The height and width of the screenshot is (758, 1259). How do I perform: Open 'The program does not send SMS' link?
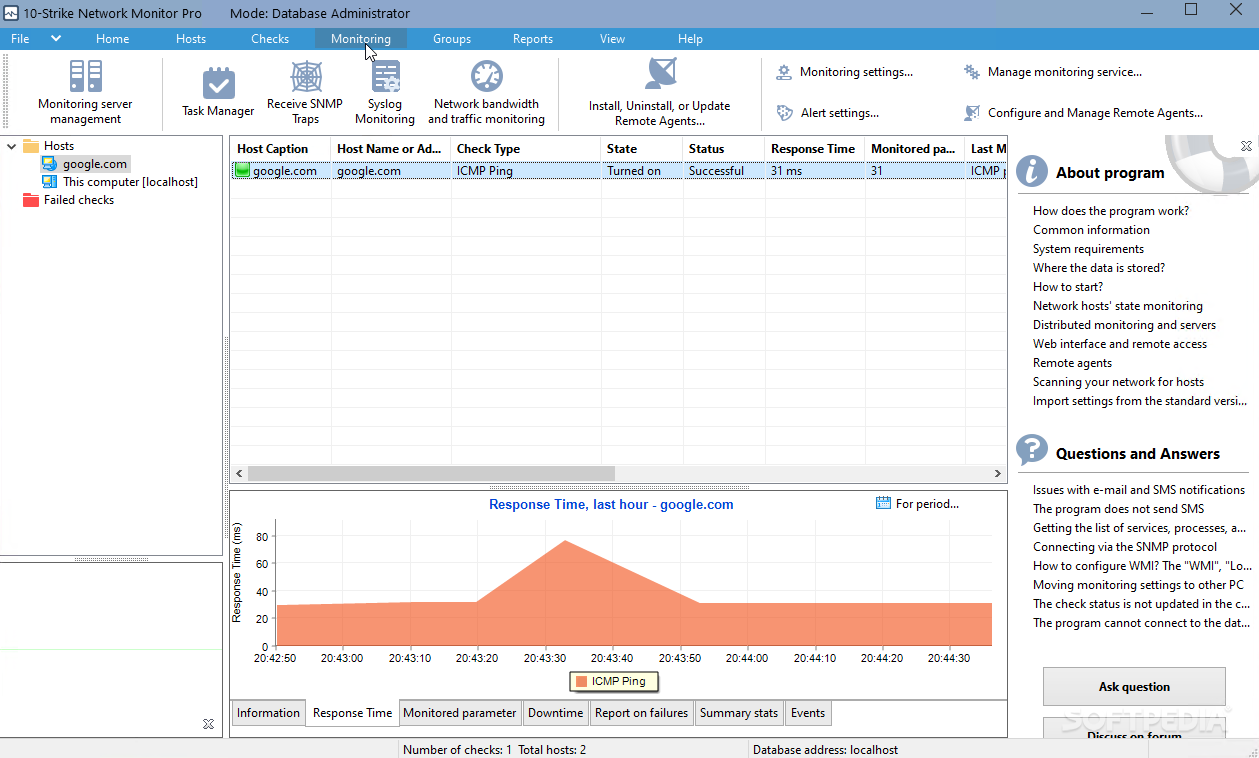point(1118,509)
